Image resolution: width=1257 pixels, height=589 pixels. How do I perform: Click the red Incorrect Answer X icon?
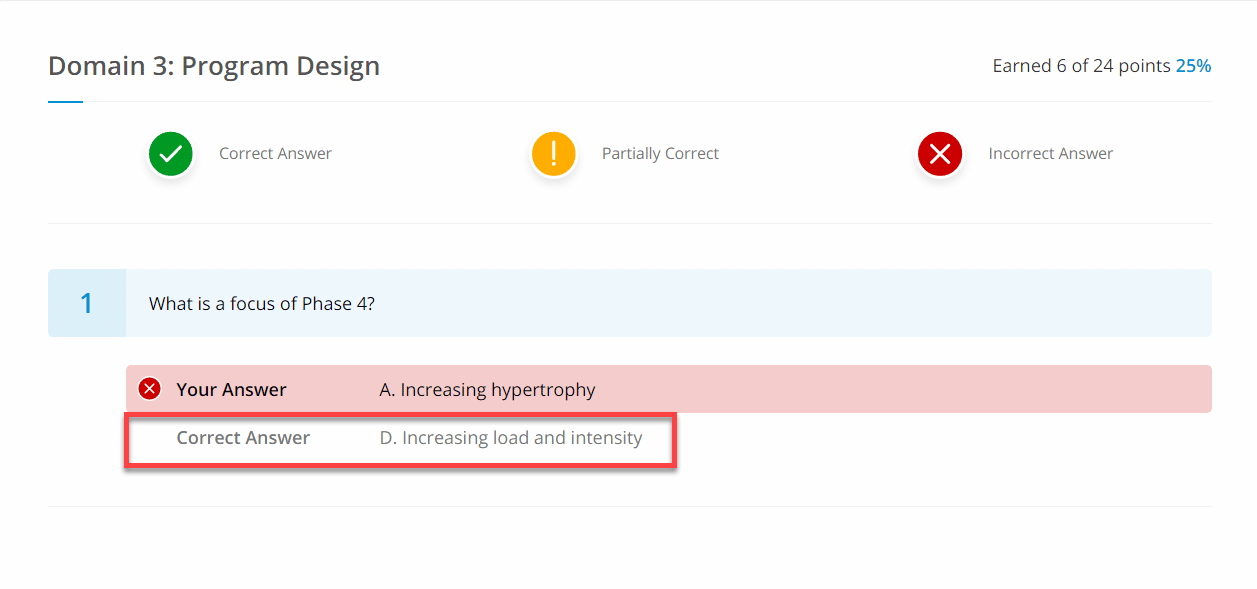coord(940,154)
